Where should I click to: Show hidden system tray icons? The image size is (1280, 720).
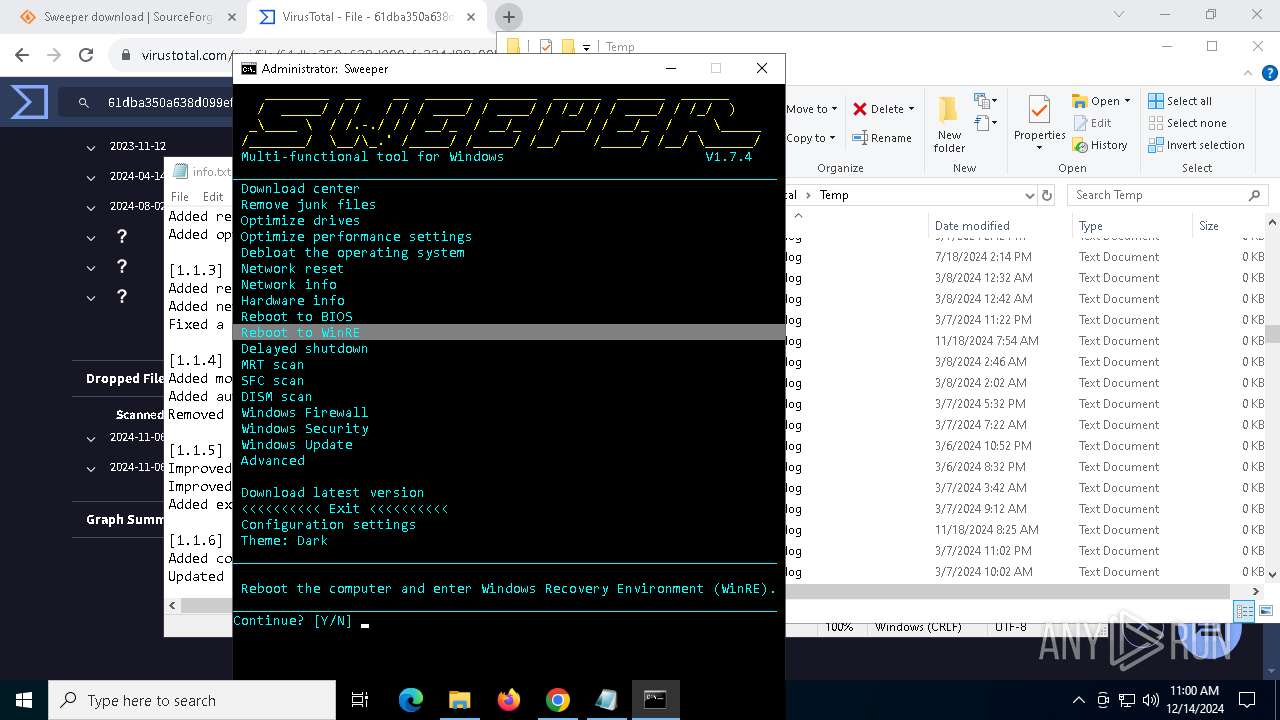coord(1078,700)
